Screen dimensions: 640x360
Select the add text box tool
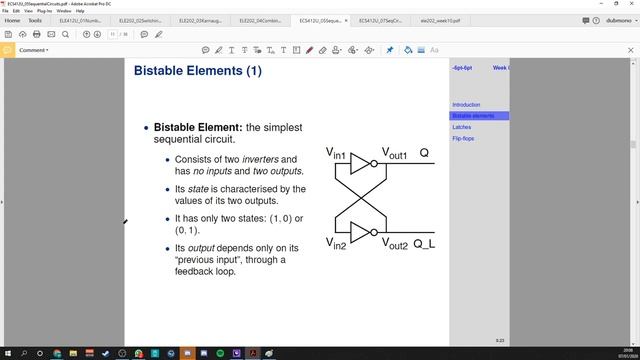point(296,50)
